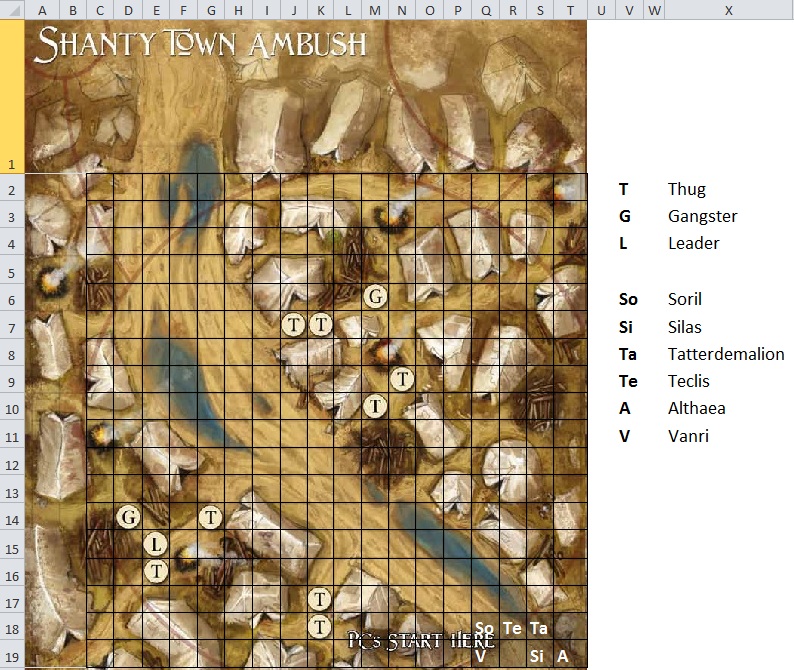This screenshot has width=794, height=670.
Task: Select row 13 by its header
Action: pyautogui.click(x=12, y=488)
